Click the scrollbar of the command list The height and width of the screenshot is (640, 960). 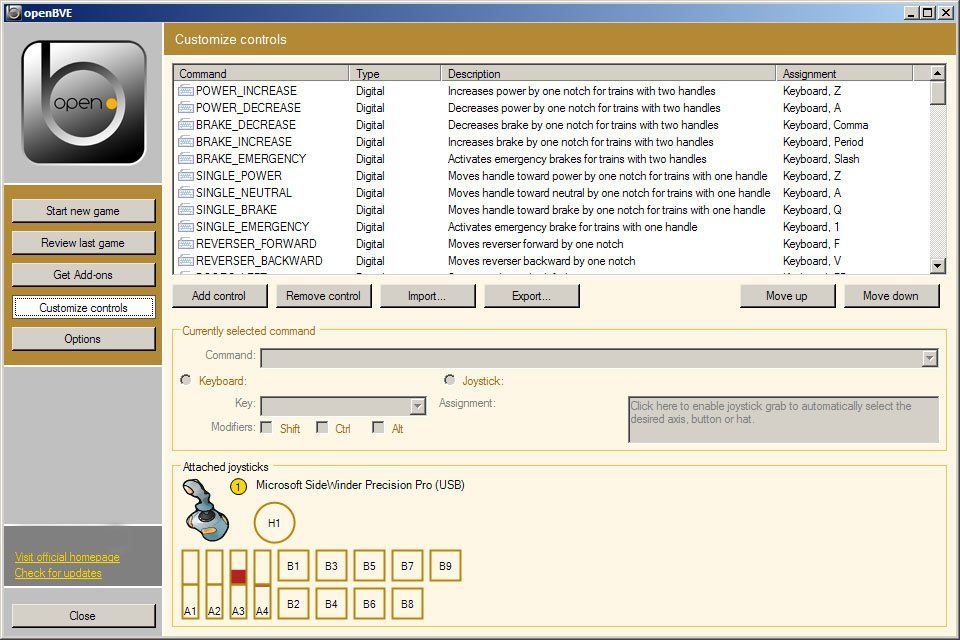point(936,165)
